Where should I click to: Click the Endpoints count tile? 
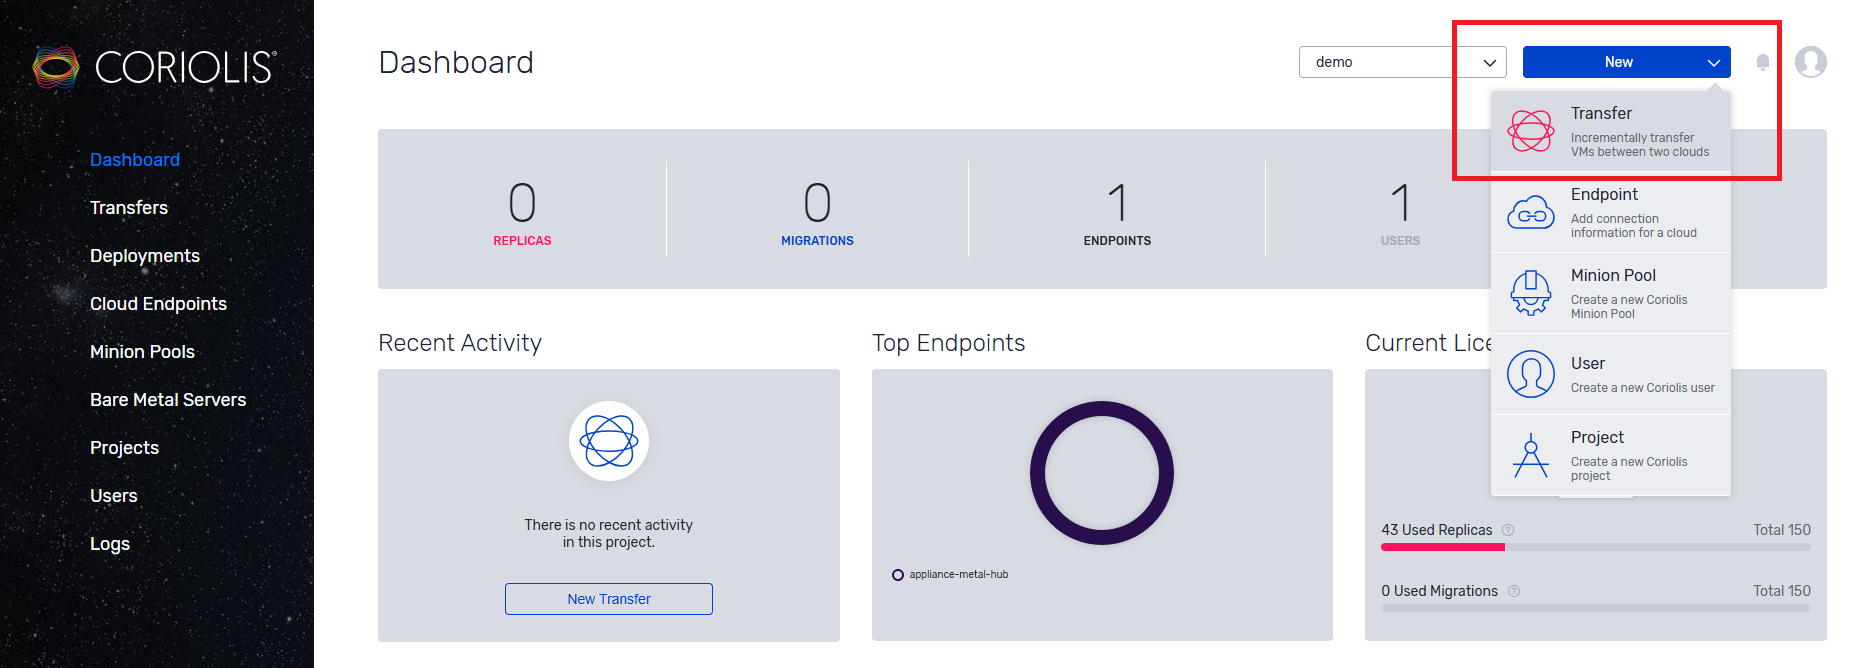pyautogui.click(x=1117, y=213)
